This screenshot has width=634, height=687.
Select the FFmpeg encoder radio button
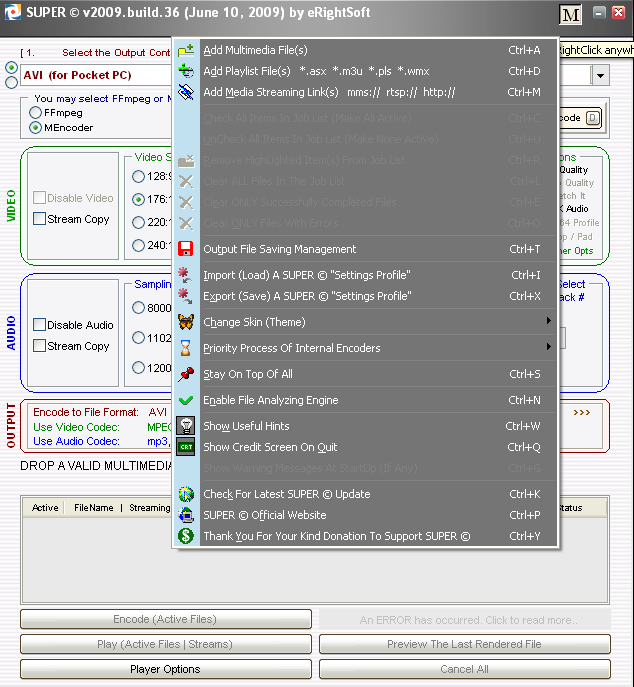(36, 114)
